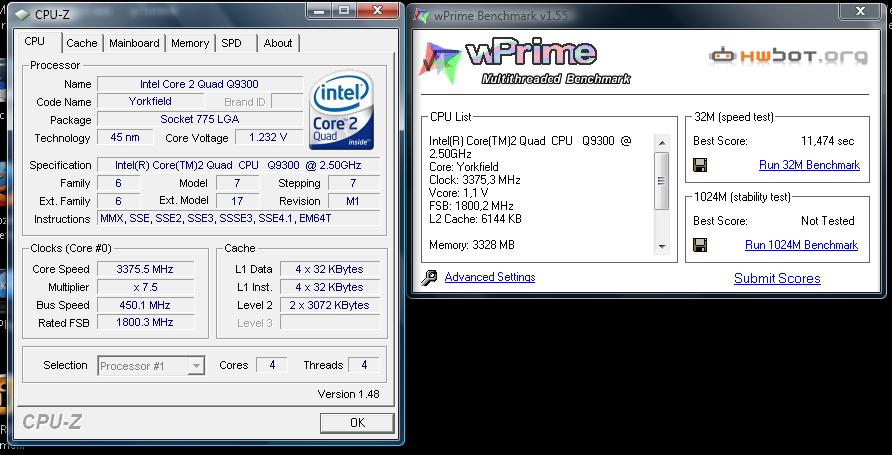Click the wPrime title bar icon

422,15
